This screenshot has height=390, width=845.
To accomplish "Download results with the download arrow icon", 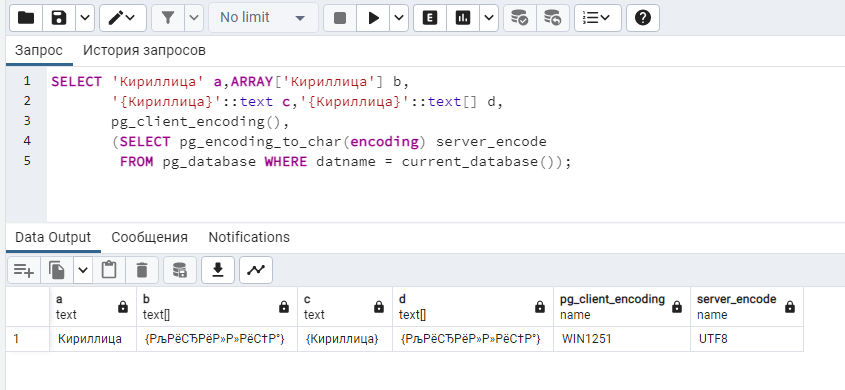I will click(218, 270).
